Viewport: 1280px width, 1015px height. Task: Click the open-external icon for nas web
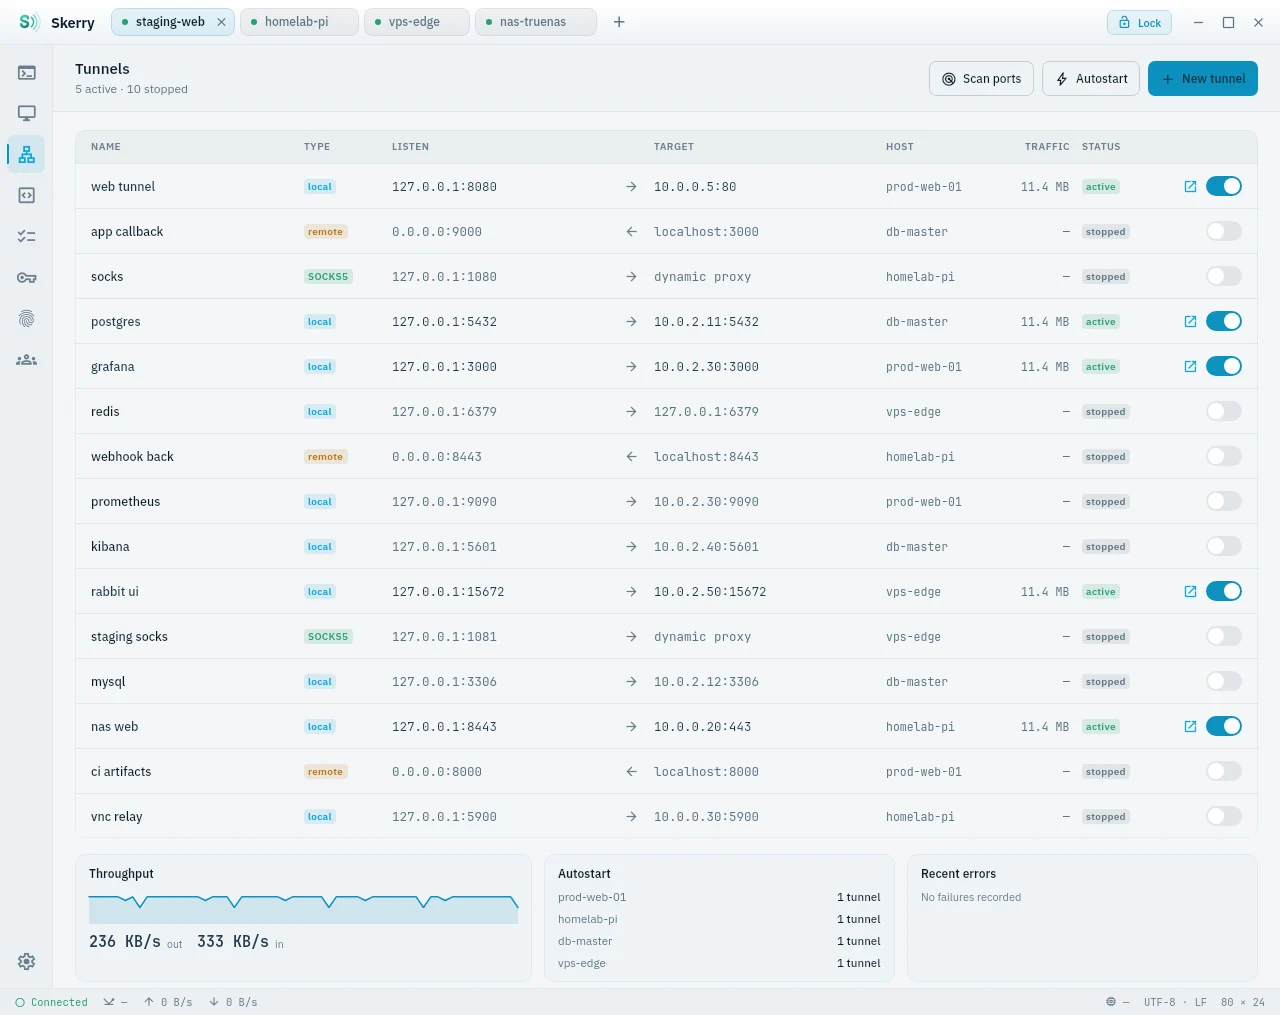1190,726
